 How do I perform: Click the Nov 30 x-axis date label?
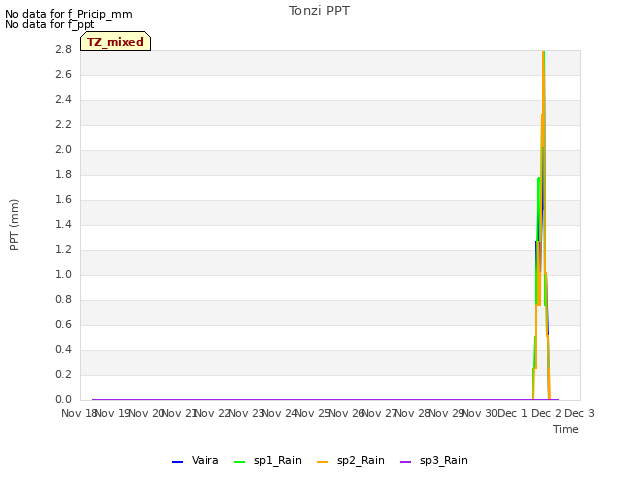(480, 413)
